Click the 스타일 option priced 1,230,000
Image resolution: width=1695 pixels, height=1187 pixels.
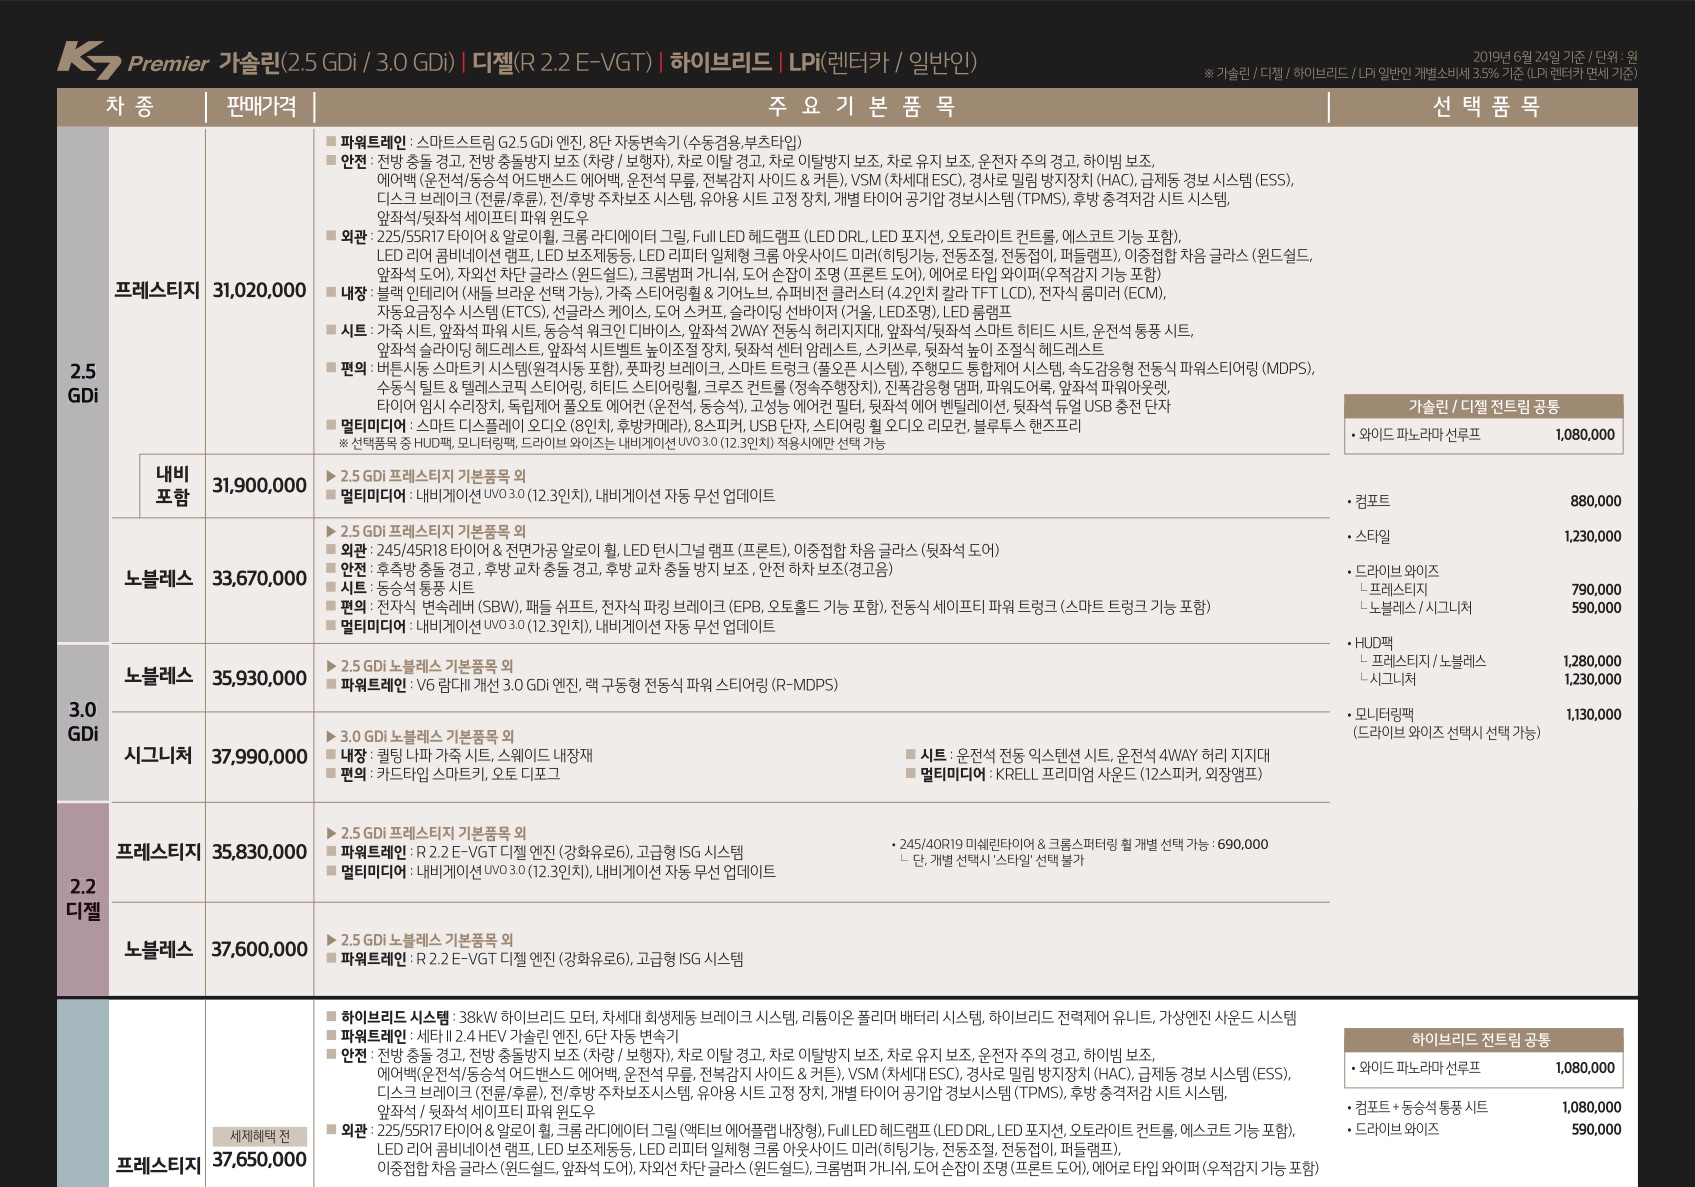[1484, 536]
